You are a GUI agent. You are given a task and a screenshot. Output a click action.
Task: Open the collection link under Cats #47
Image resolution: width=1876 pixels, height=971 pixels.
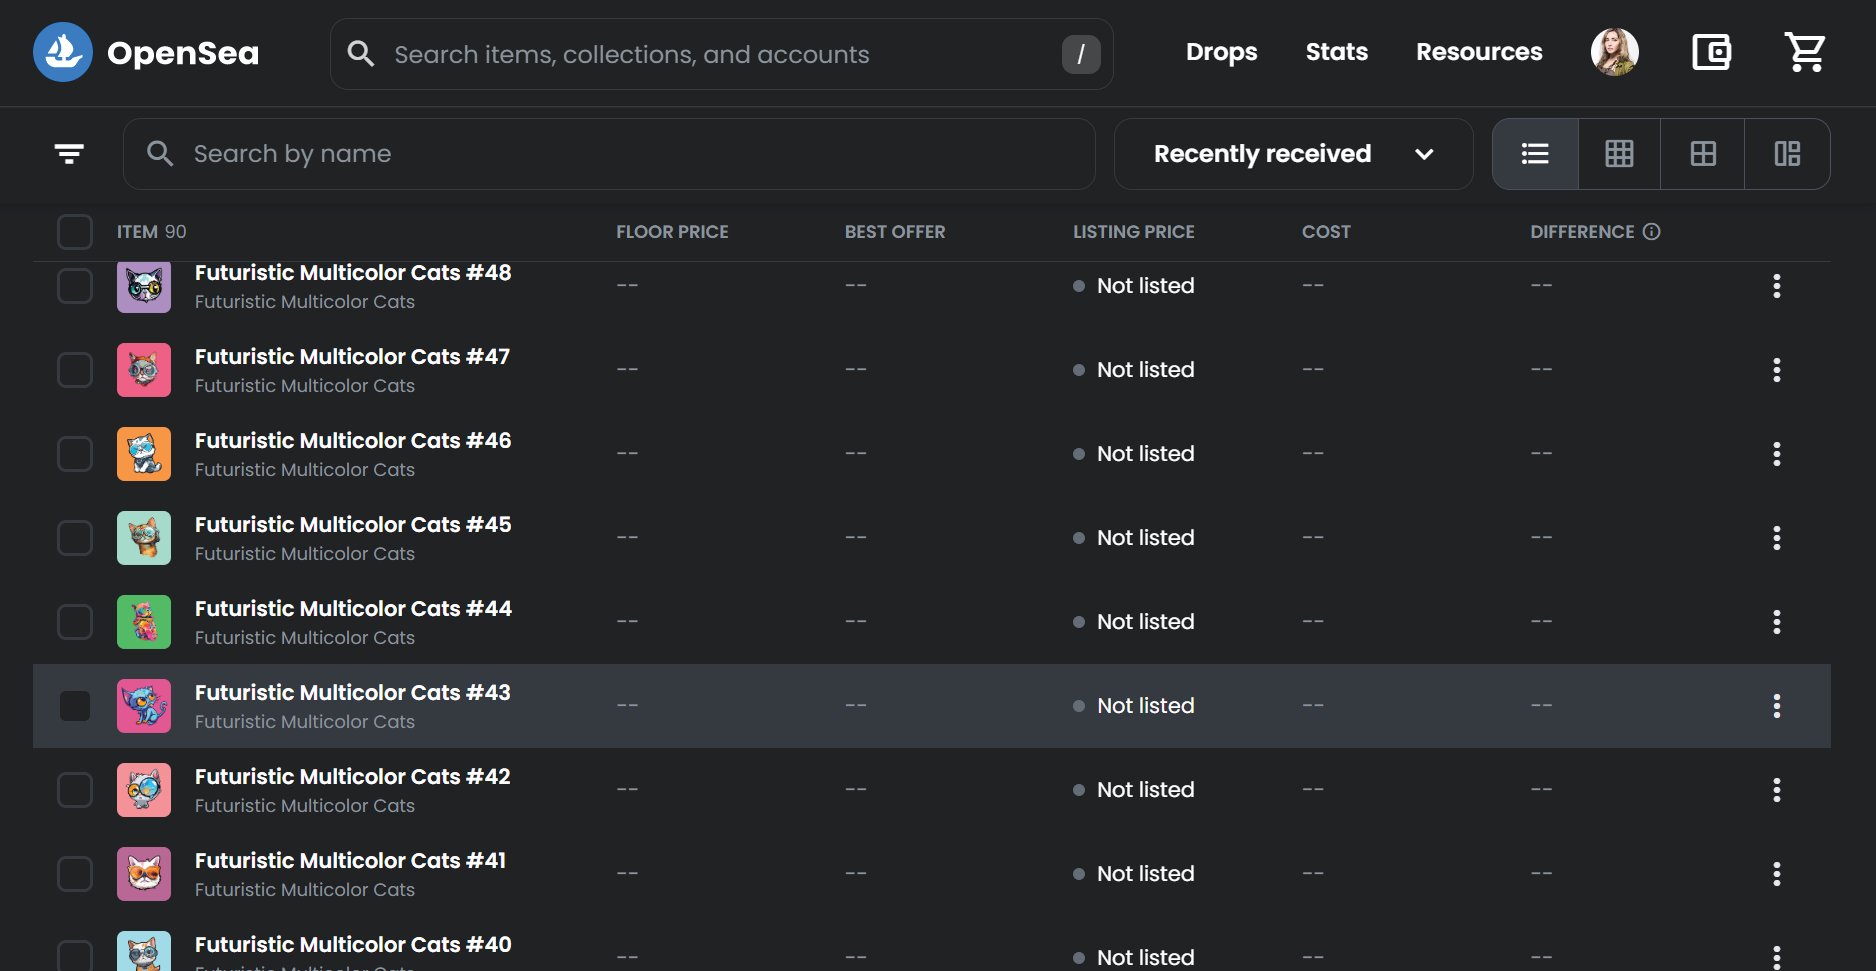pos(305,386)
